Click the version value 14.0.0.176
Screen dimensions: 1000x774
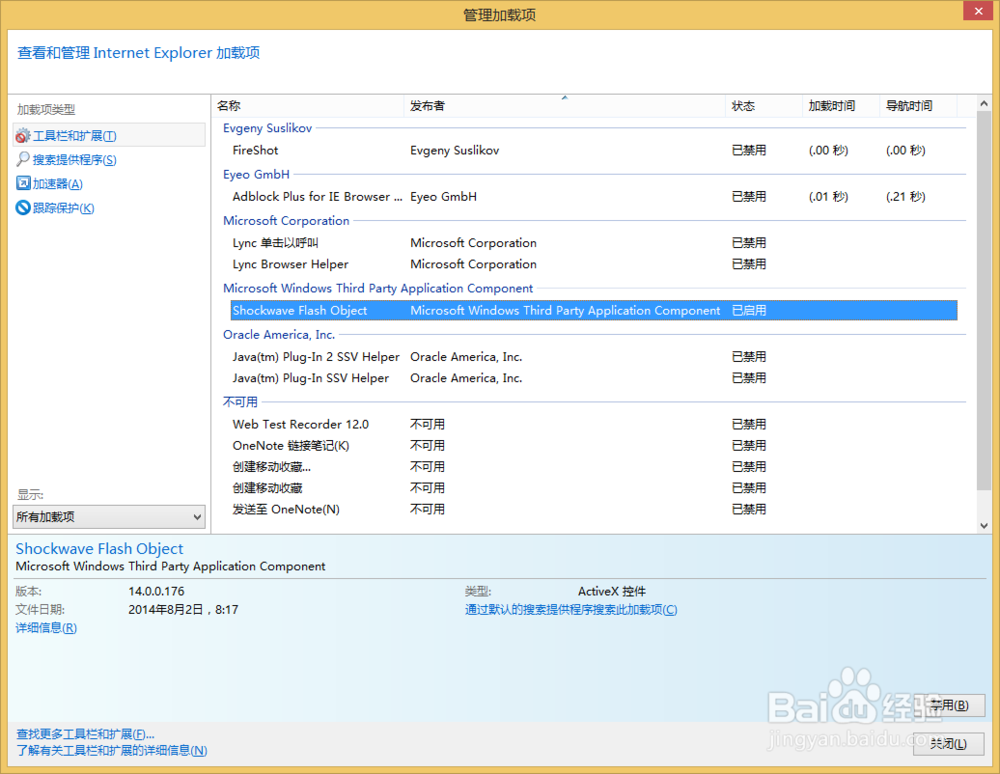(156, 592)
